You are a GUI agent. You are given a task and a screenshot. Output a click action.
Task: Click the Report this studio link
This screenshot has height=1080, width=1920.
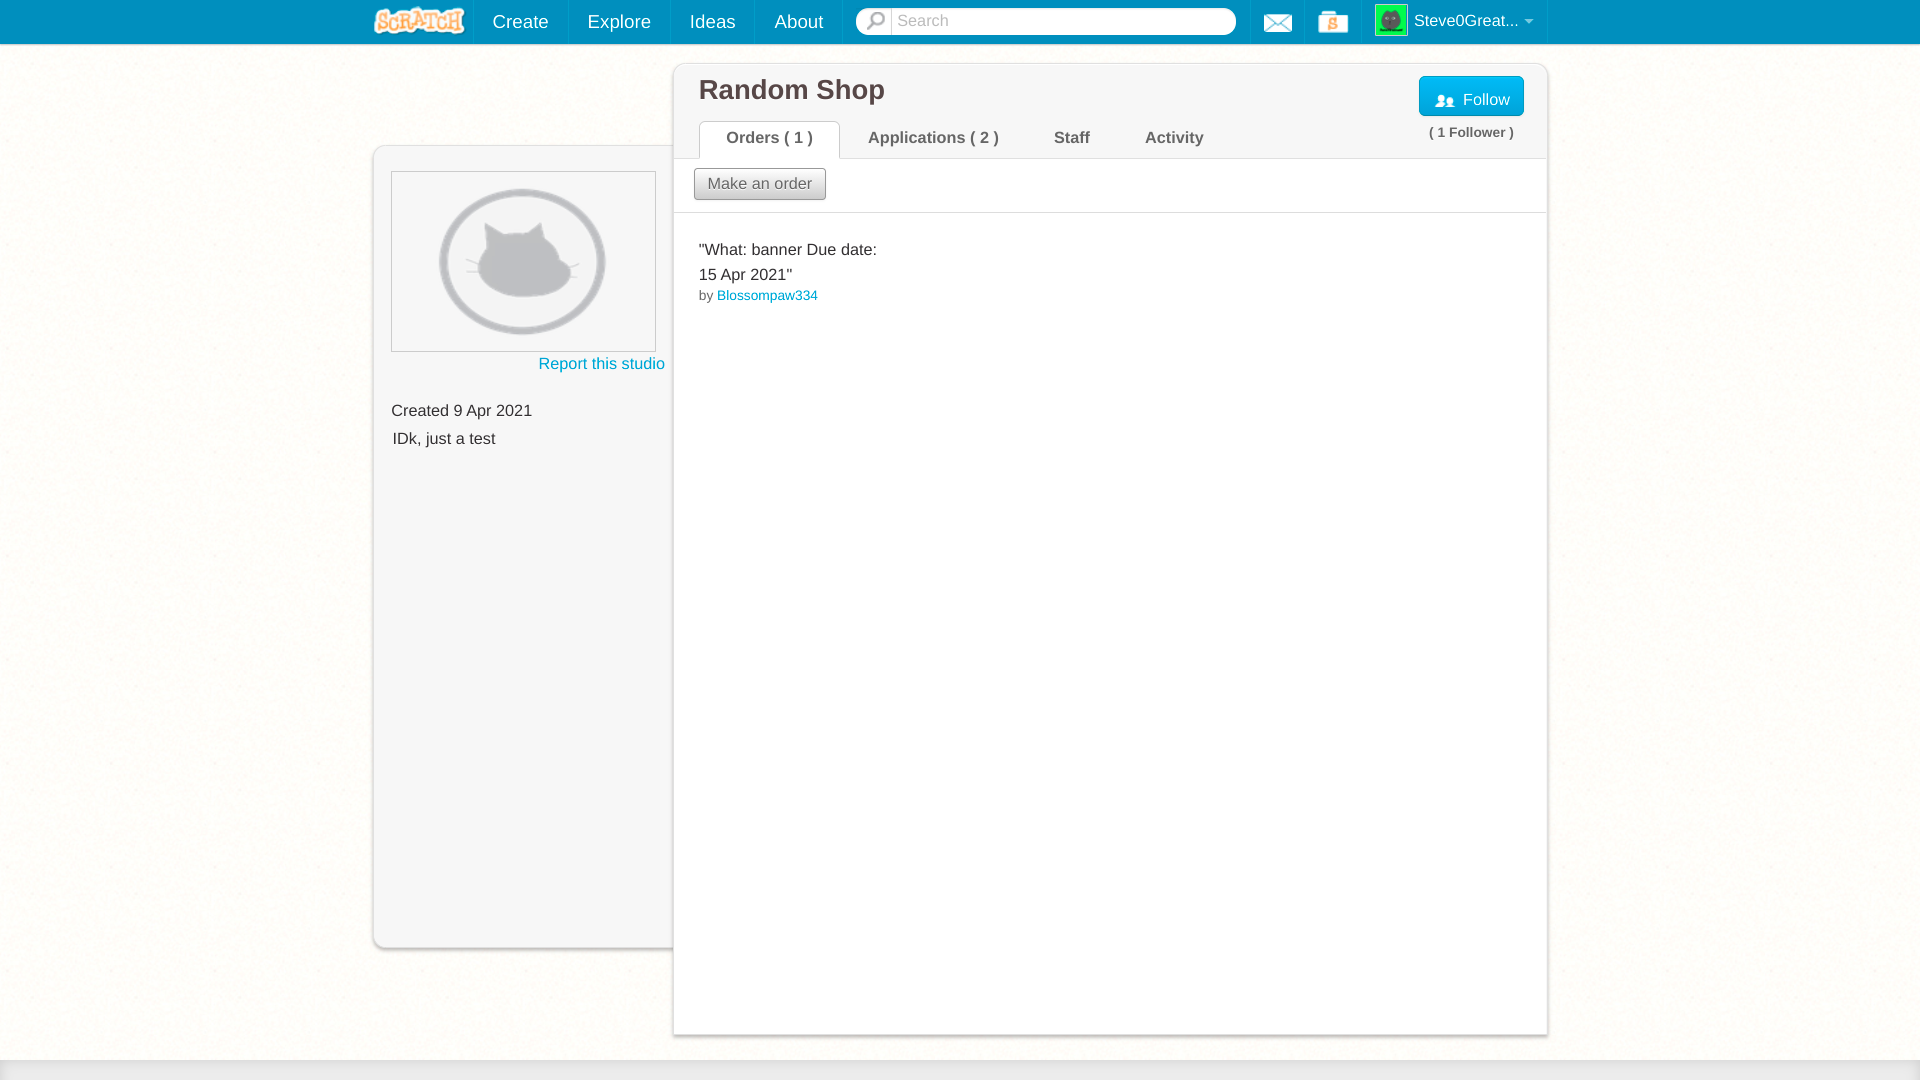coord(601,364)
